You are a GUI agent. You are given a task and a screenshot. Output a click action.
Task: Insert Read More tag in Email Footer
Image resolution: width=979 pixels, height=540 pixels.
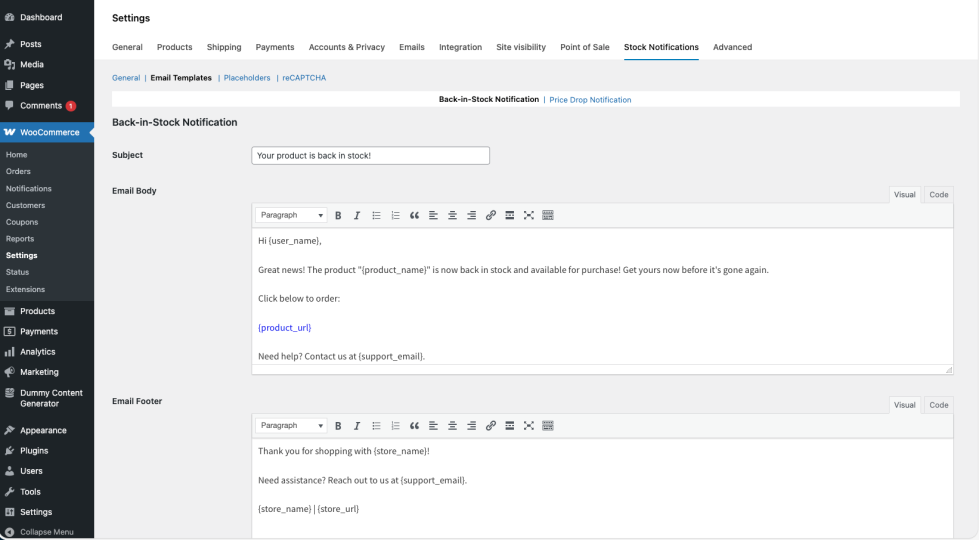[509, 426]
